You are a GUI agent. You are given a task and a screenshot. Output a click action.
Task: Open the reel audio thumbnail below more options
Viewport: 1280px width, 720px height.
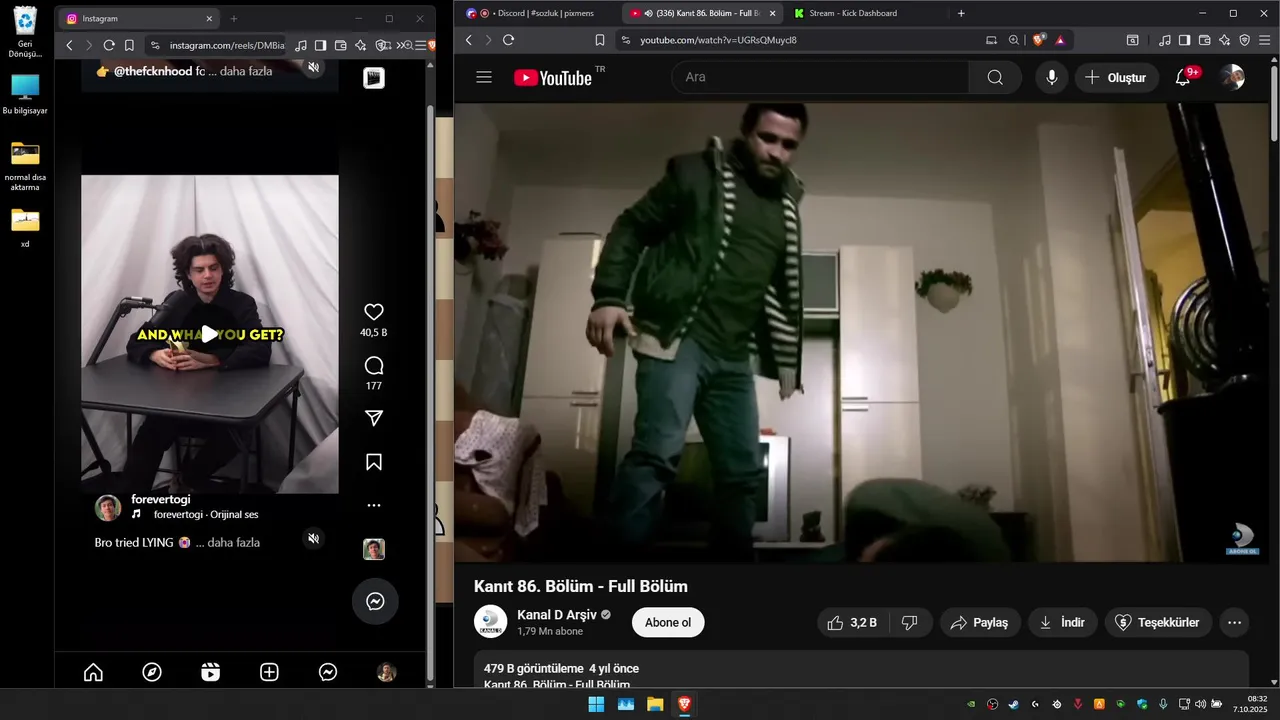point(374,549)
